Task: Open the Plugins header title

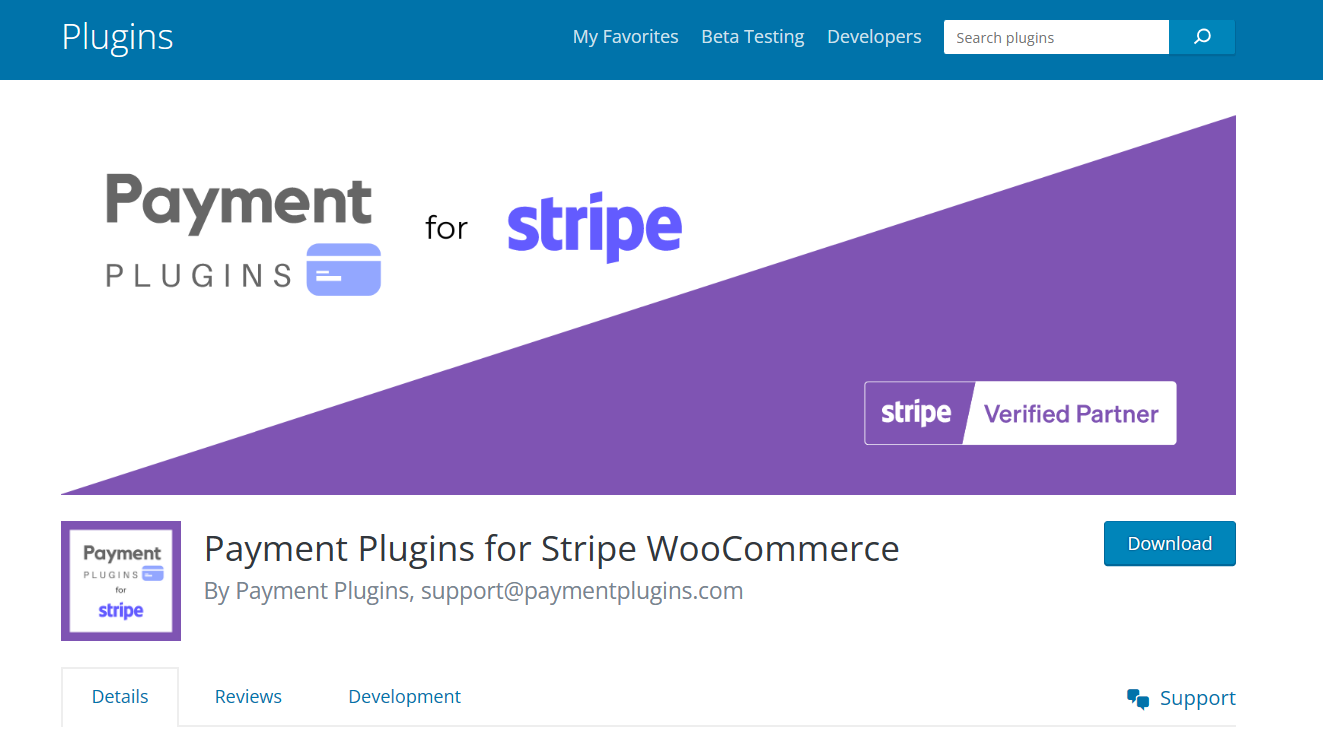Action: coord(117,37)
